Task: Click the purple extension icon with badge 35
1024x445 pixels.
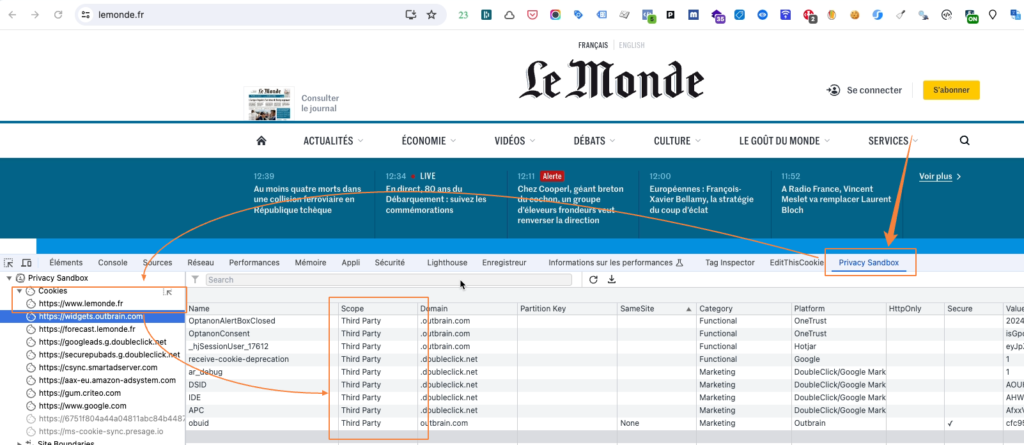Action: [718, 16]
